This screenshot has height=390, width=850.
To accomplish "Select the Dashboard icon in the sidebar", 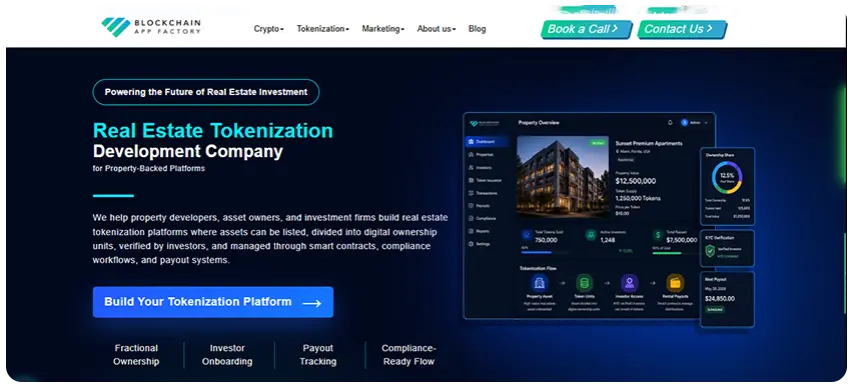I will click(471, 142).
